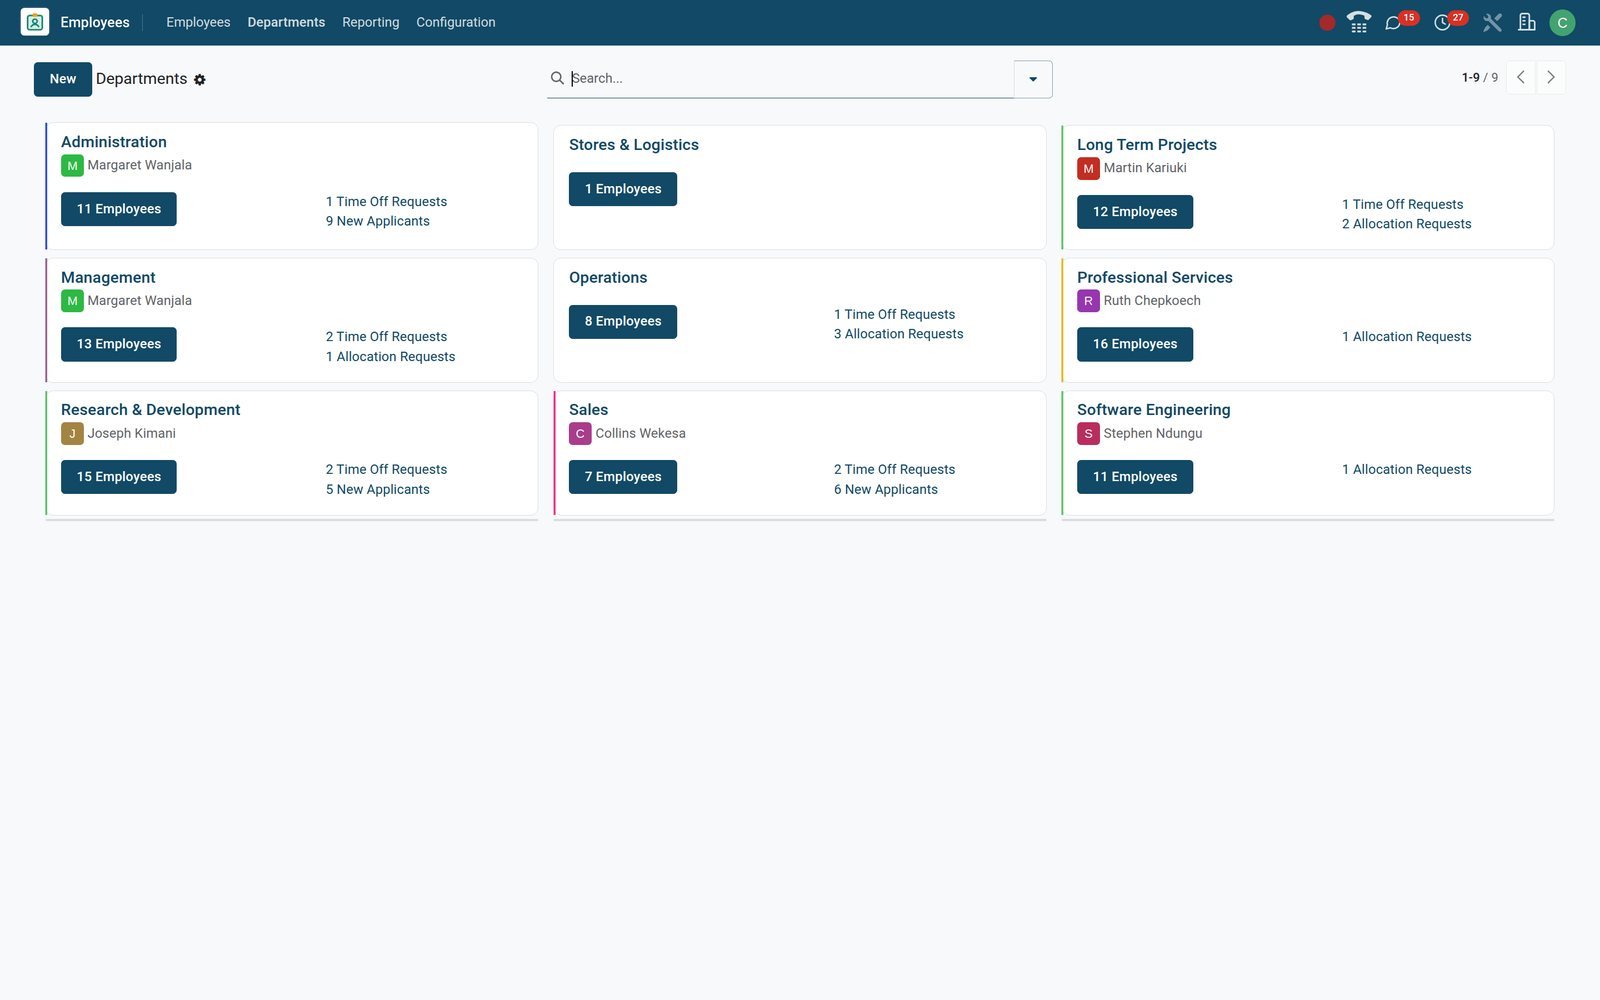View 15 Employees in Research & Development
This screenshot has width=1600, height=1000.
[x=119, y=477]
